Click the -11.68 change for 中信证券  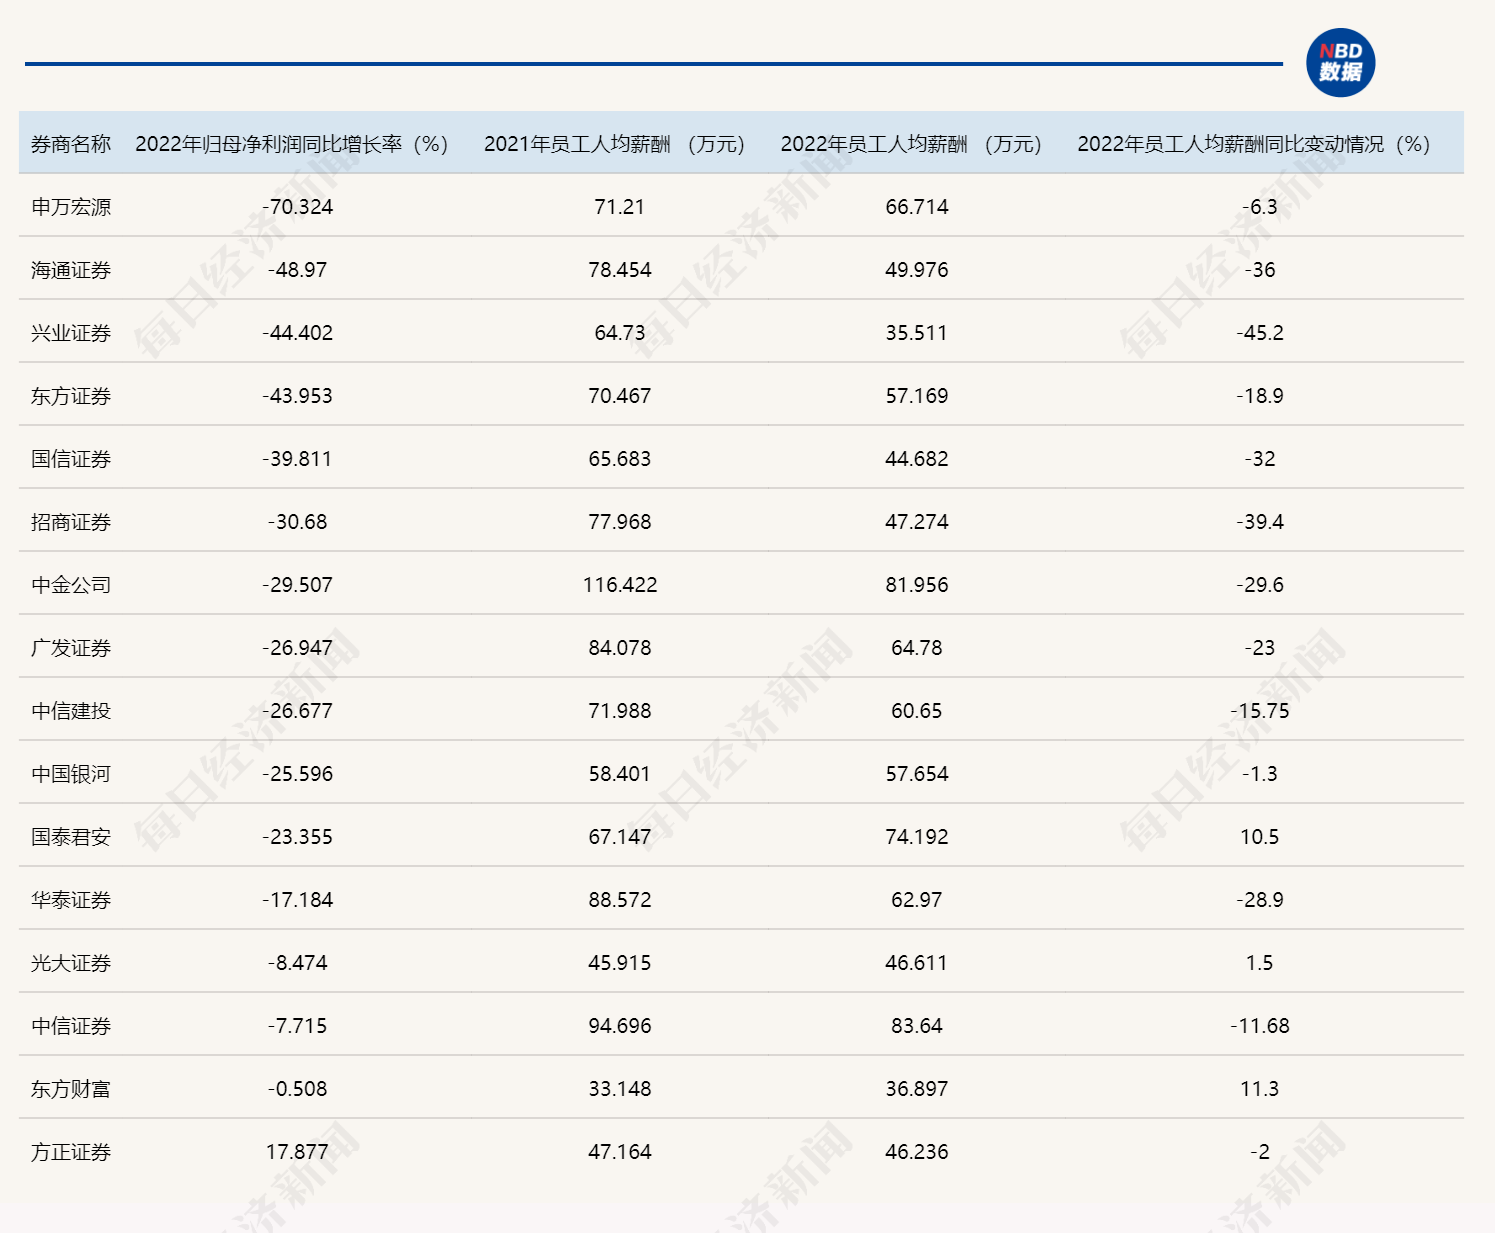[x=1260, y=1026]
